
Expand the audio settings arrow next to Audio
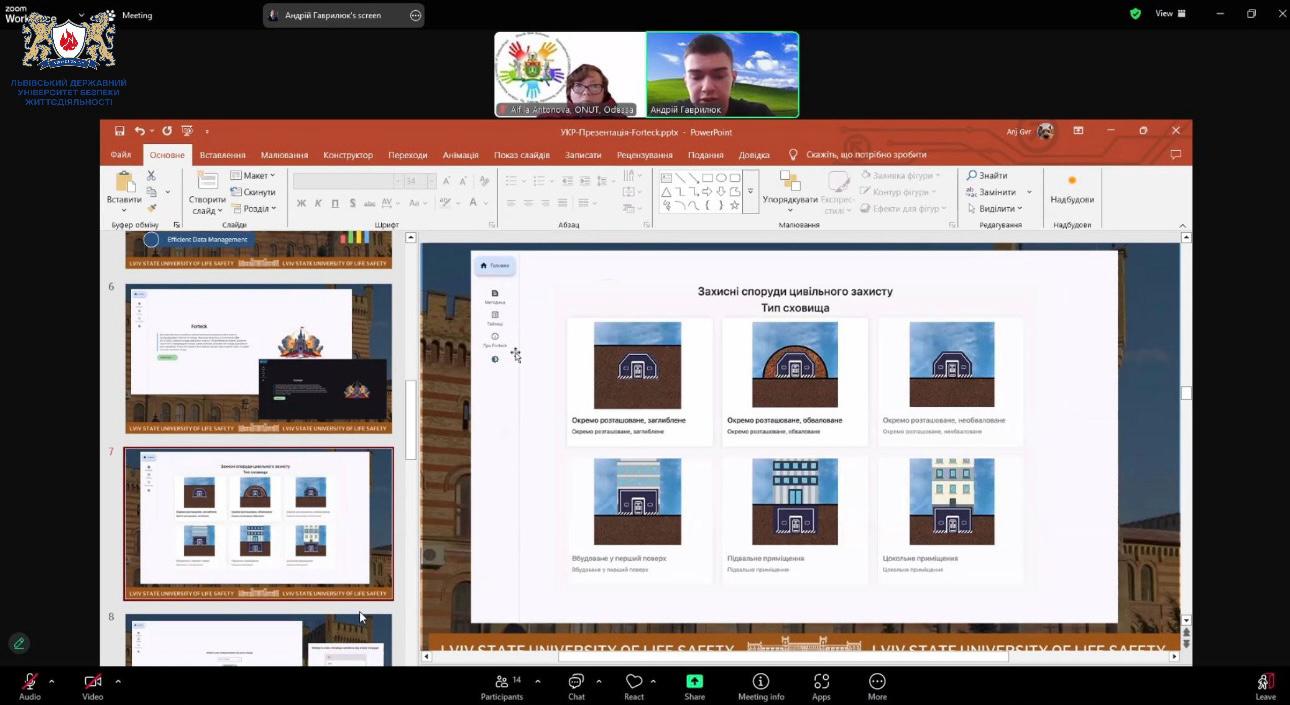[x=52, y=681]
